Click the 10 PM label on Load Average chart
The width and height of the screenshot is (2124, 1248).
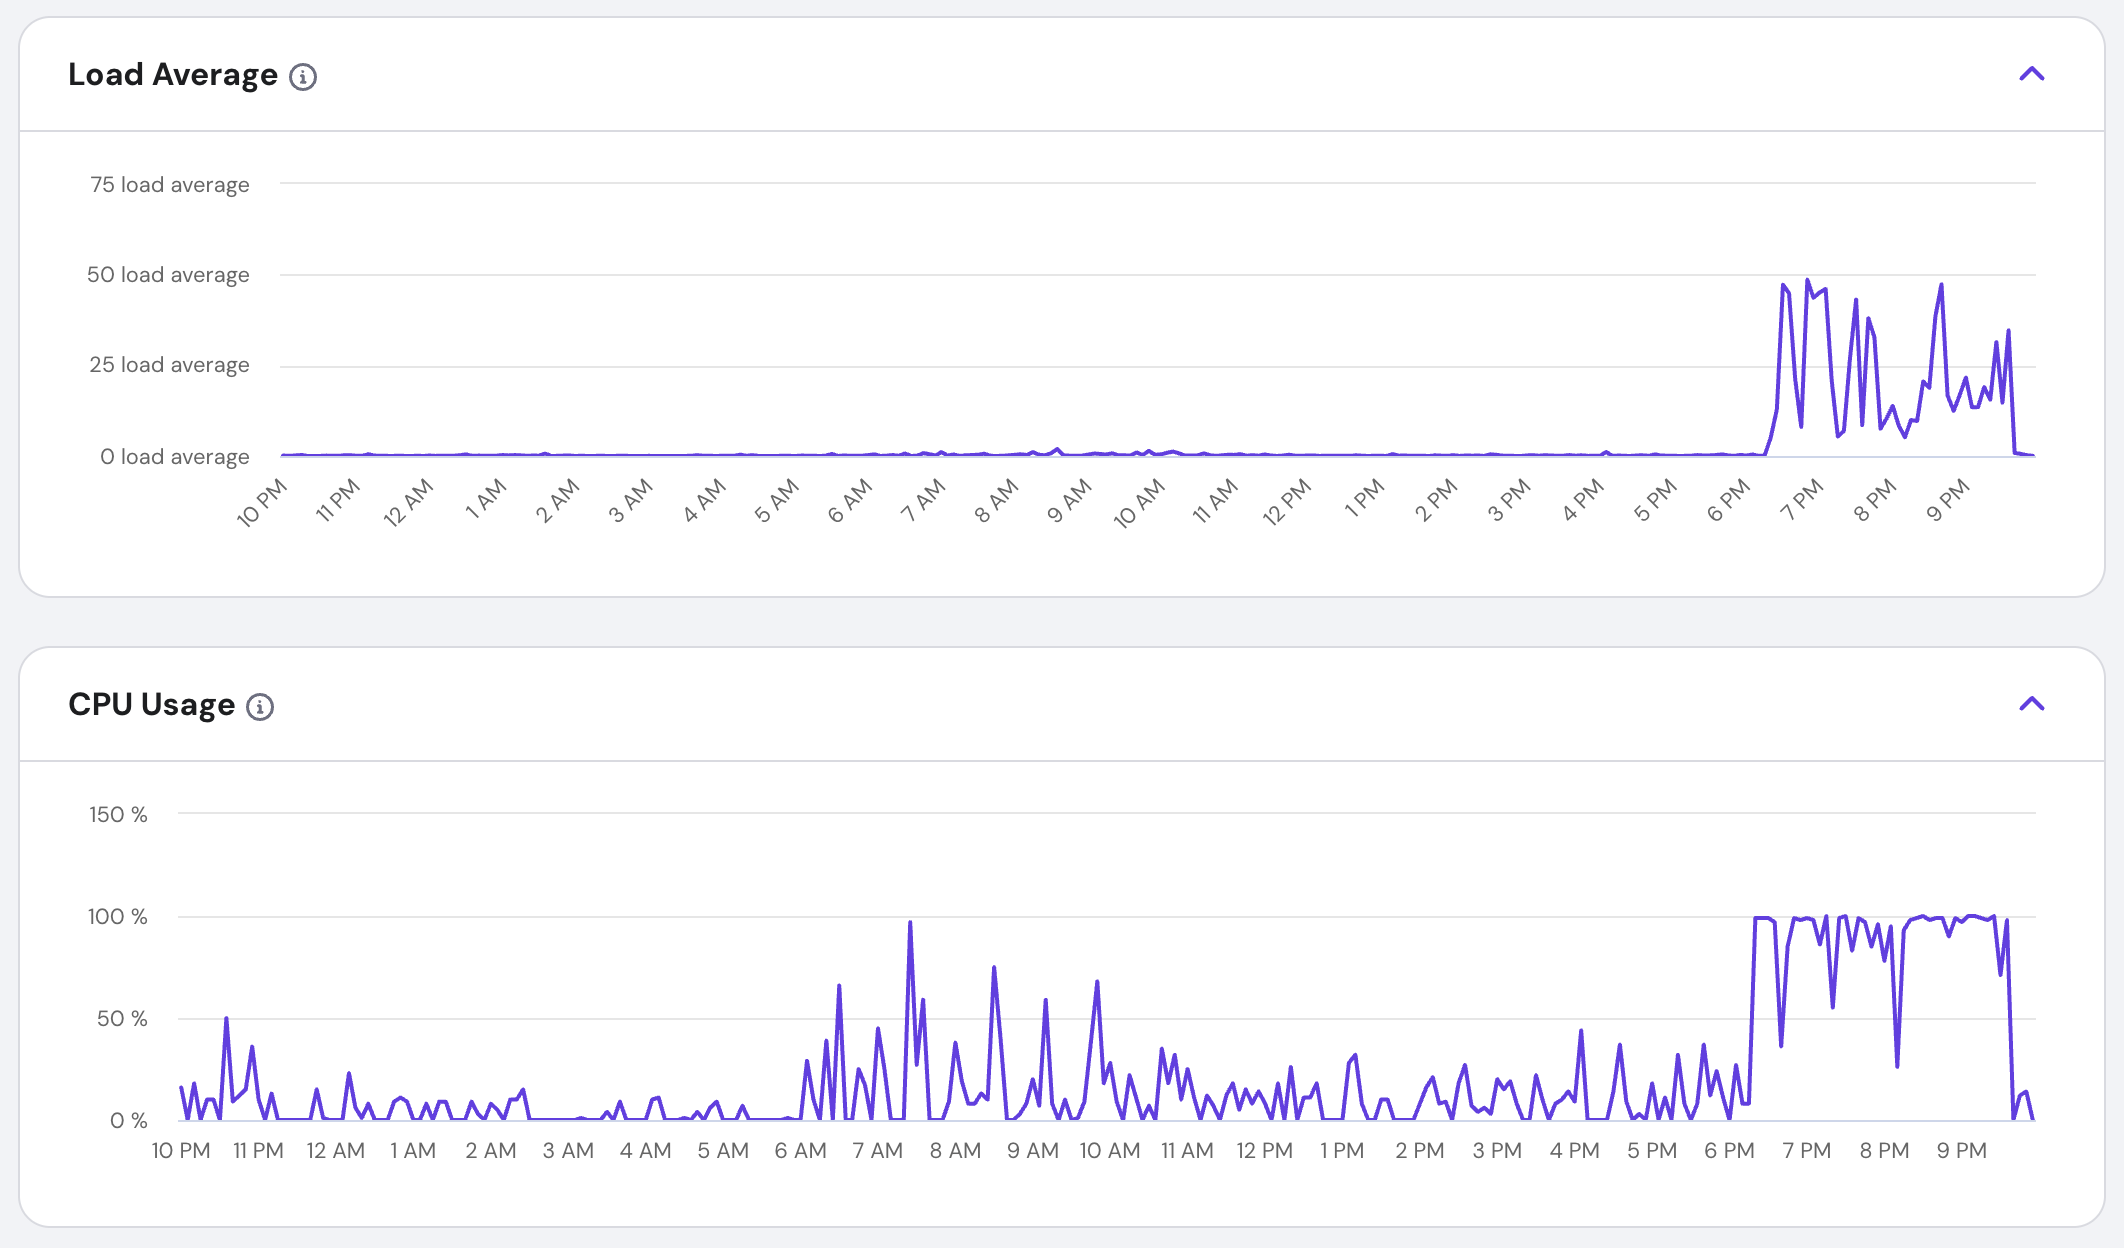(262, 502)
